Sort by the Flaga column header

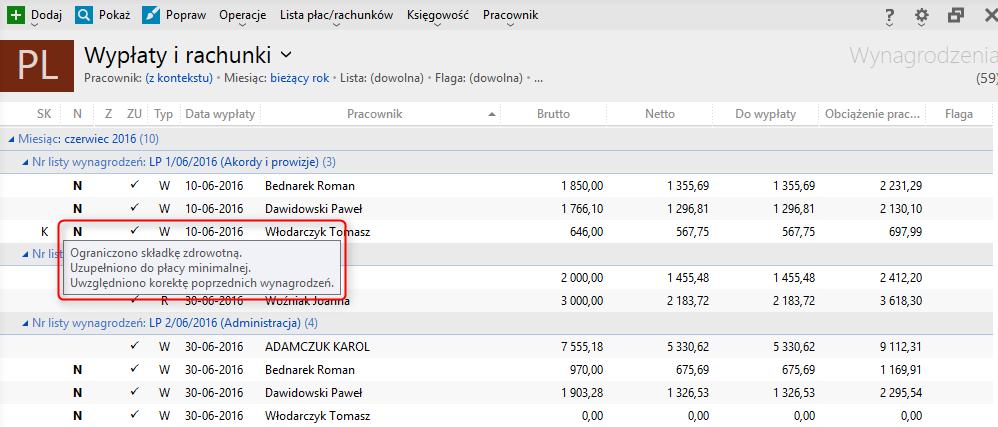[x=959, y=115]
